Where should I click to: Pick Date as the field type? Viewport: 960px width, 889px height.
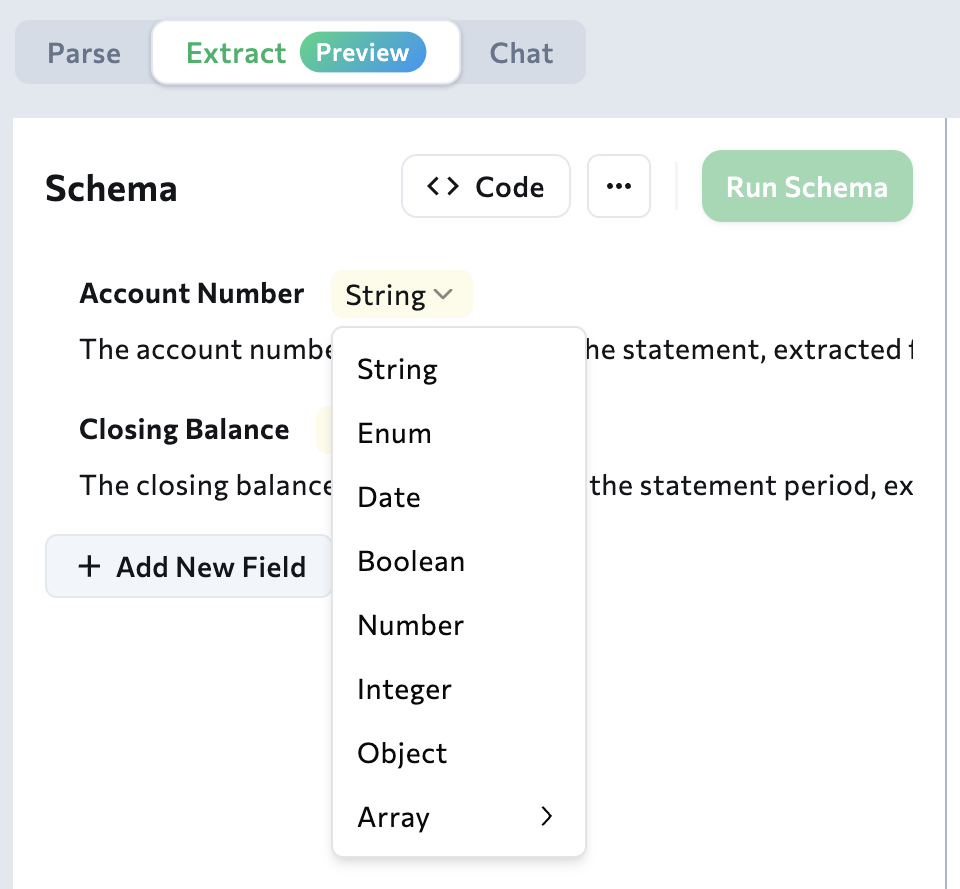389,498
